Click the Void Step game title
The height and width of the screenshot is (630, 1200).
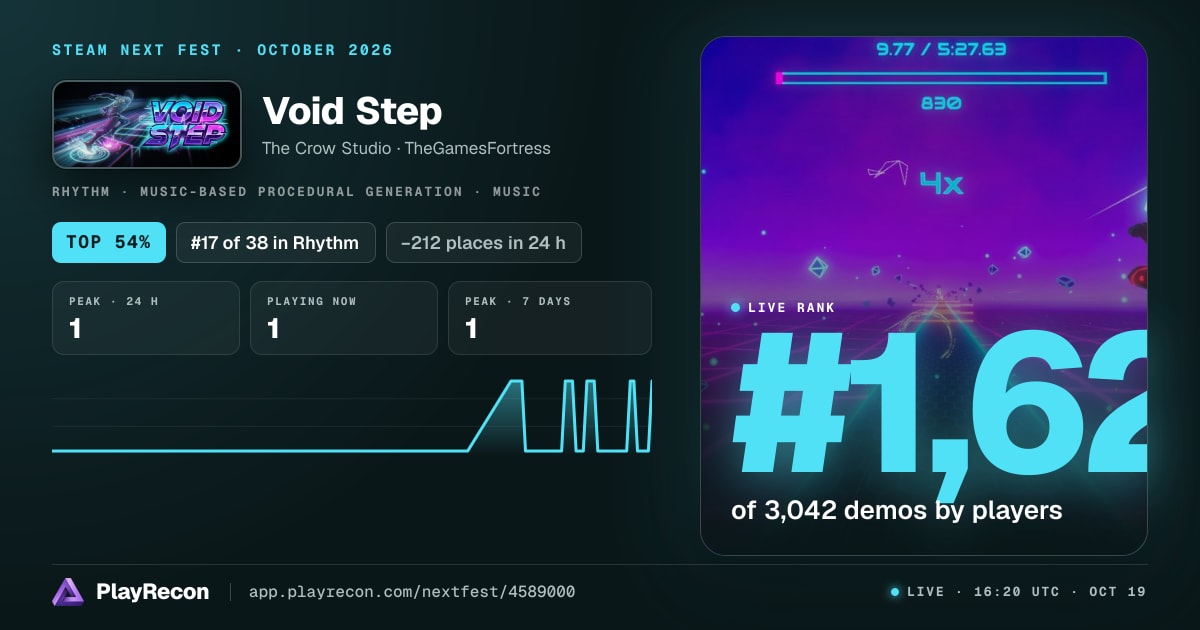click(x=352, y=111)
